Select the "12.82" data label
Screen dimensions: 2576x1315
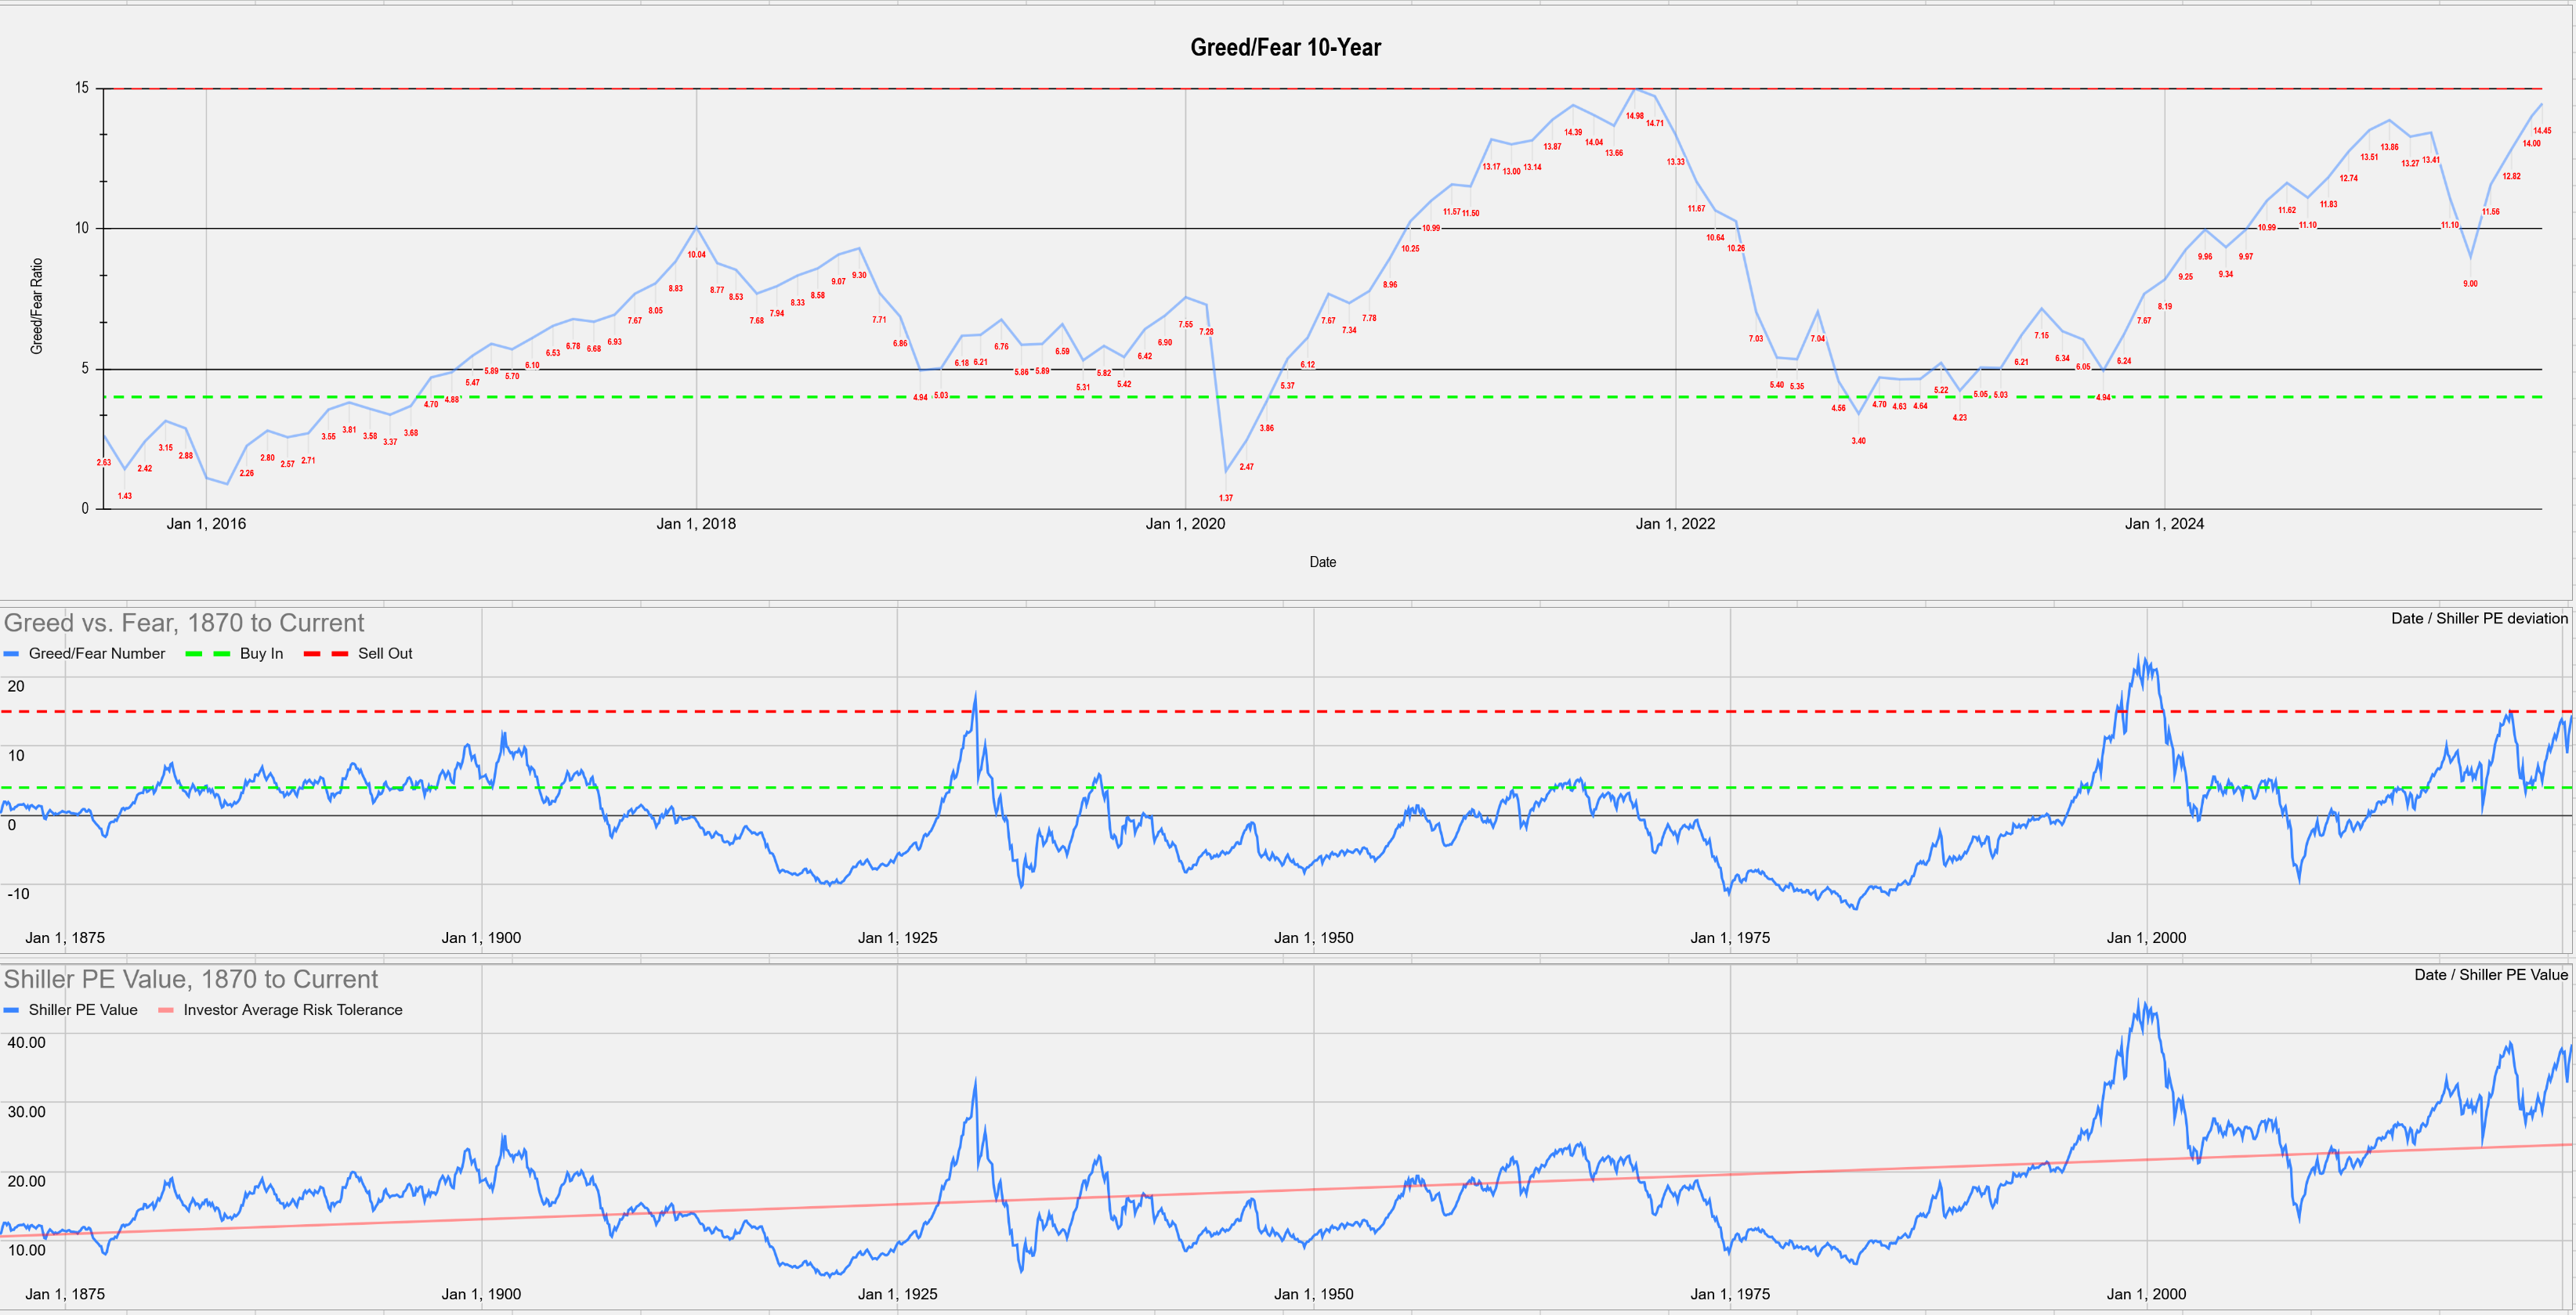2511,177
